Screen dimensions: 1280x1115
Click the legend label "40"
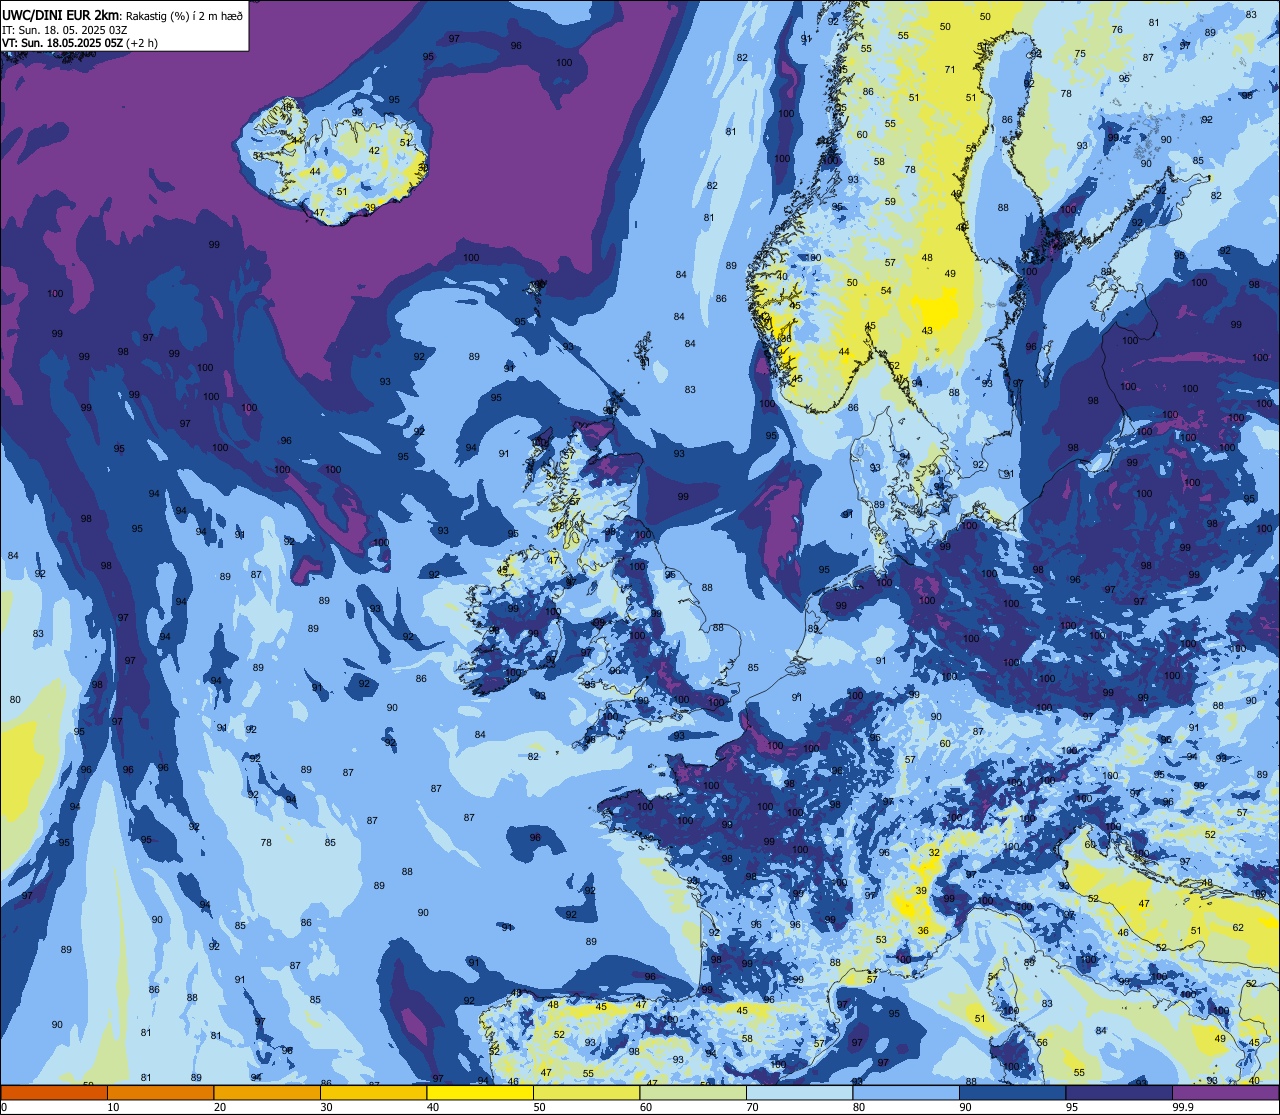pyautogui.click(x=433, y=1107)
